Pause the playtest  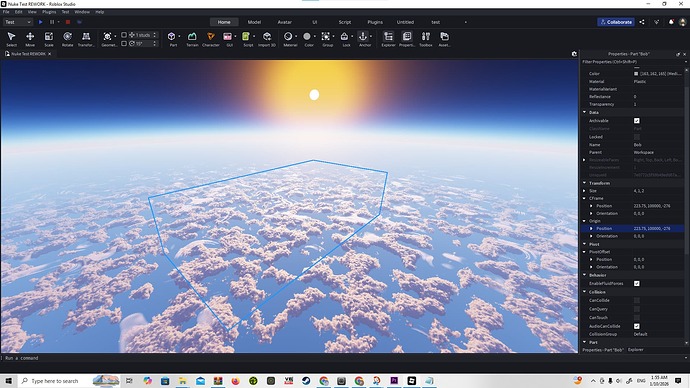[x=52, y=22]
